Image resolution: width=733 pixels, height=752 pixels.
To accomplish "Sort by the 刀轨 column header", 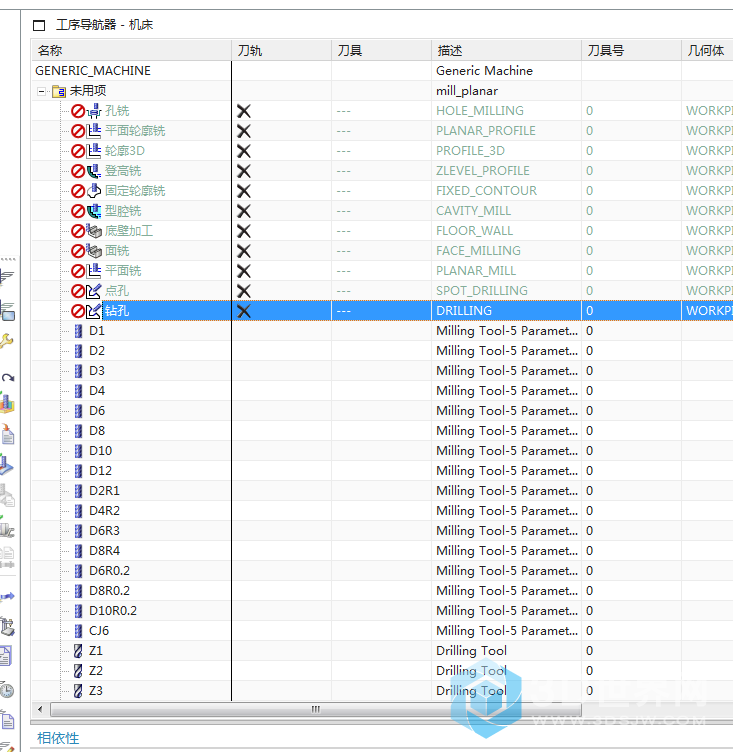I will point(282,50).
